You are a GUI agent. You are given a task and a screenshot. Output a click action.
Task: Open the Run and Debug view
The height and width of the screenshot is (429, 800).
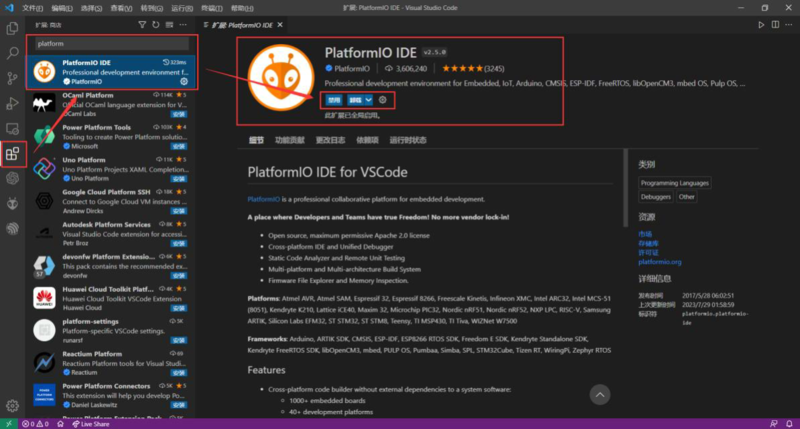coord(13,103)
